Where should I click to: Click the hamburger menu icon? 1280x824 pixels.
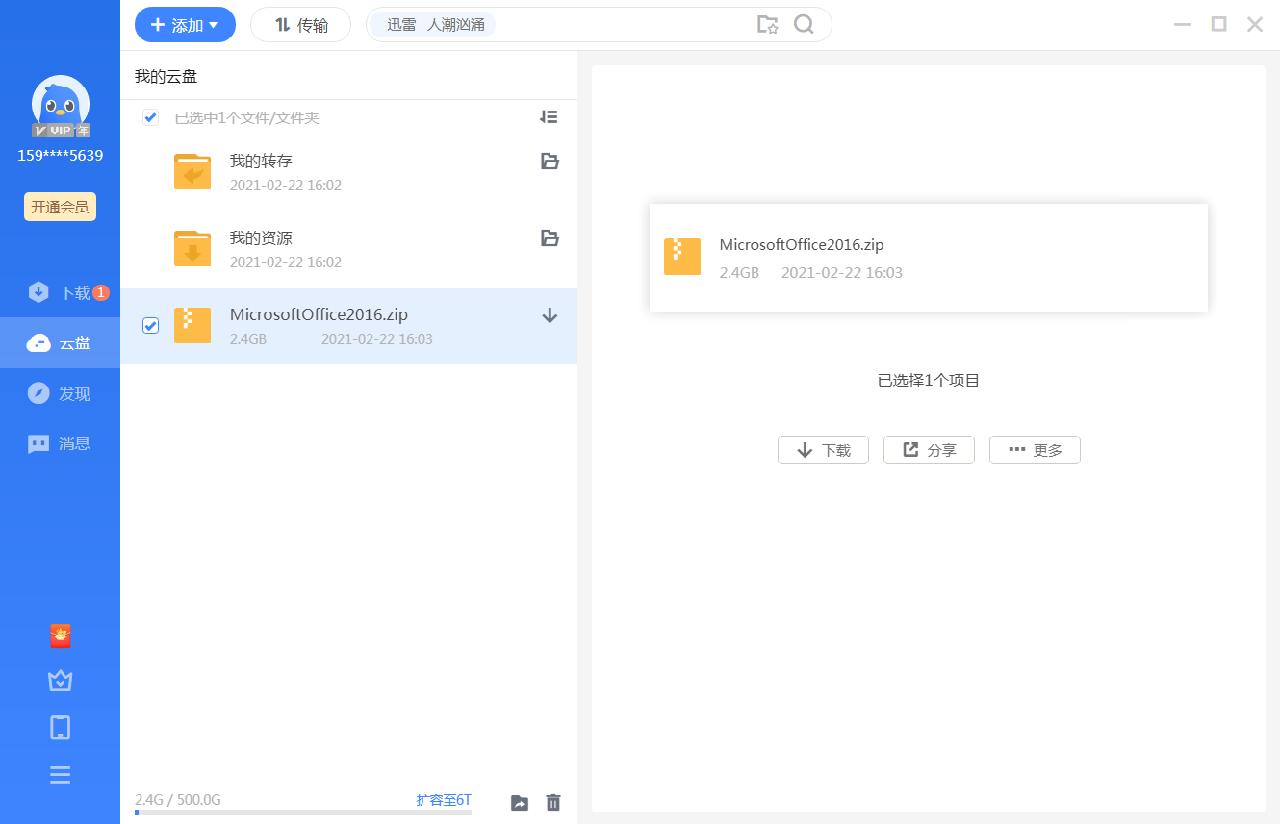click(60, 774)
